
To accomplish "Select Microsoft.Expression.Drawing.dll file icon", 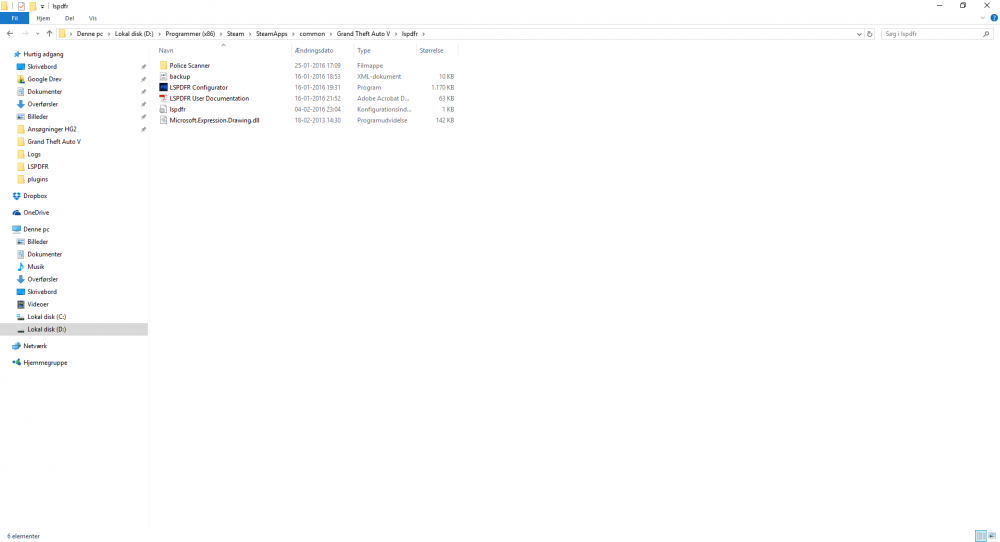I will (163, 120).
